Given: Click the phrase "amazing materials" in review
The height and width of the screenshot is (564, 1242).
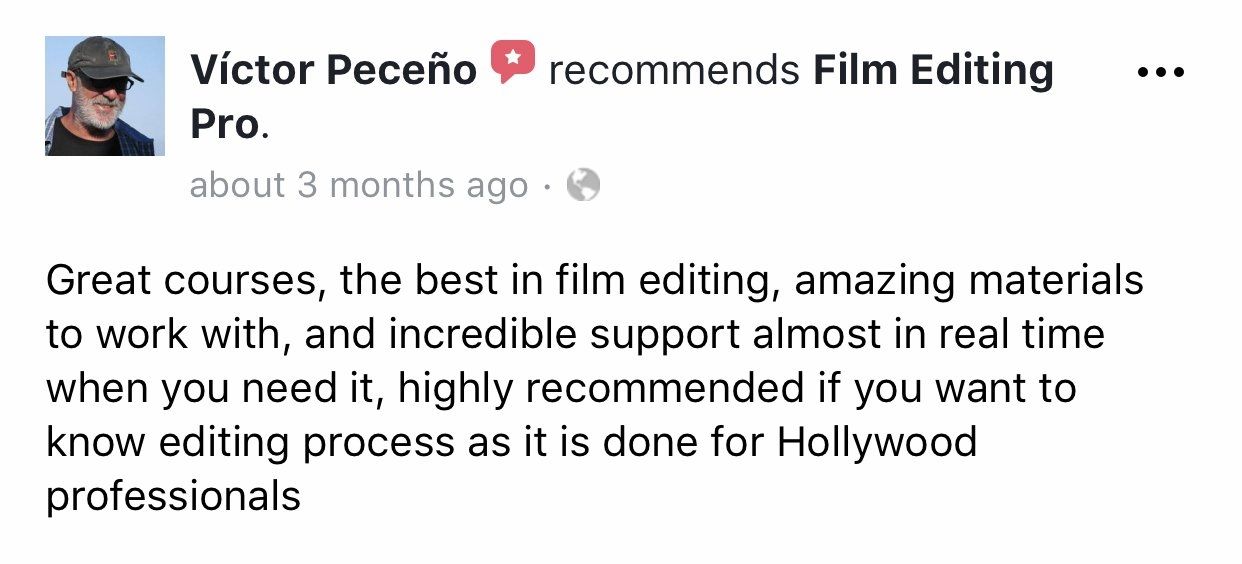Looking at the screenshot, I should pyautogui.click(x=968, y=281).
